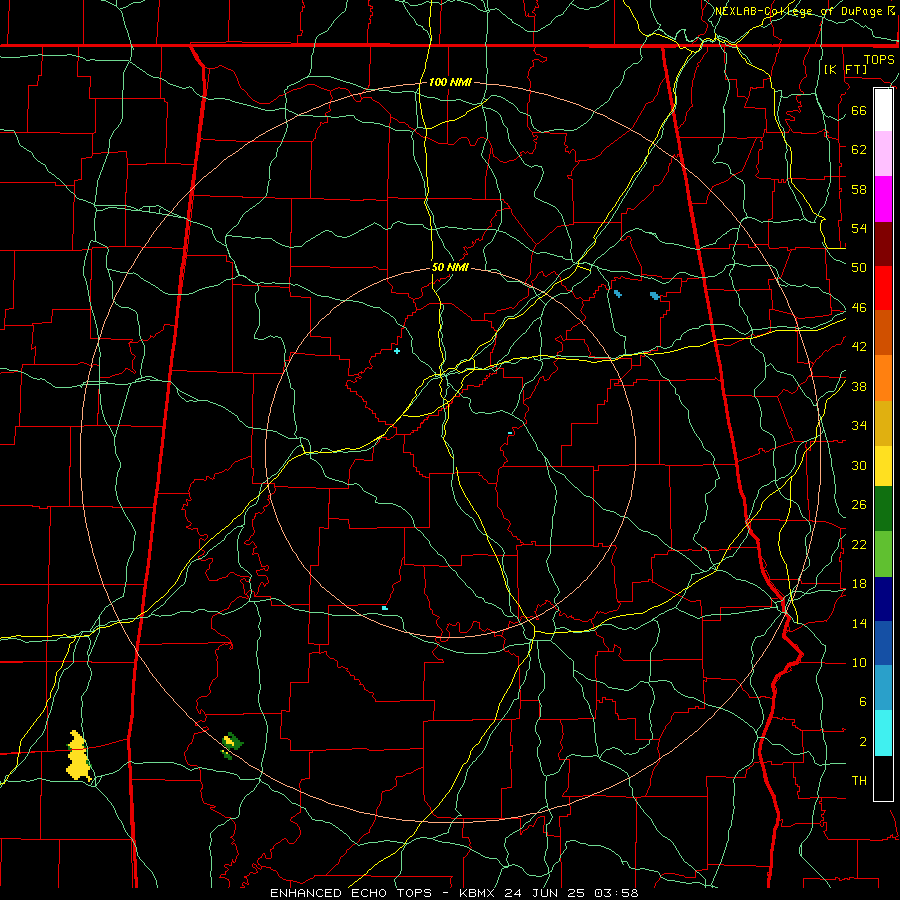The width and height of the screenshot is (900, 900).
Task: Click the bright orange legend swatch
Action: pos(883,377)
